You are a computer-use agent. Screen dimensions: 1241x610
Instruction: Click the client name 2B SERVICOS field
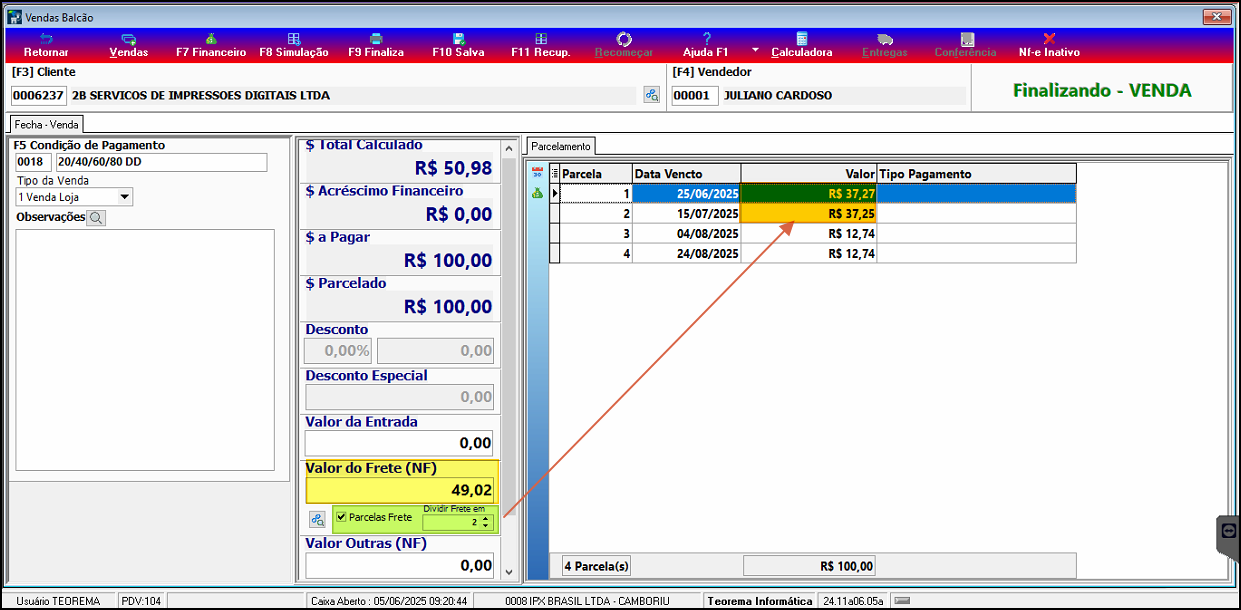[x=355, y=96]
